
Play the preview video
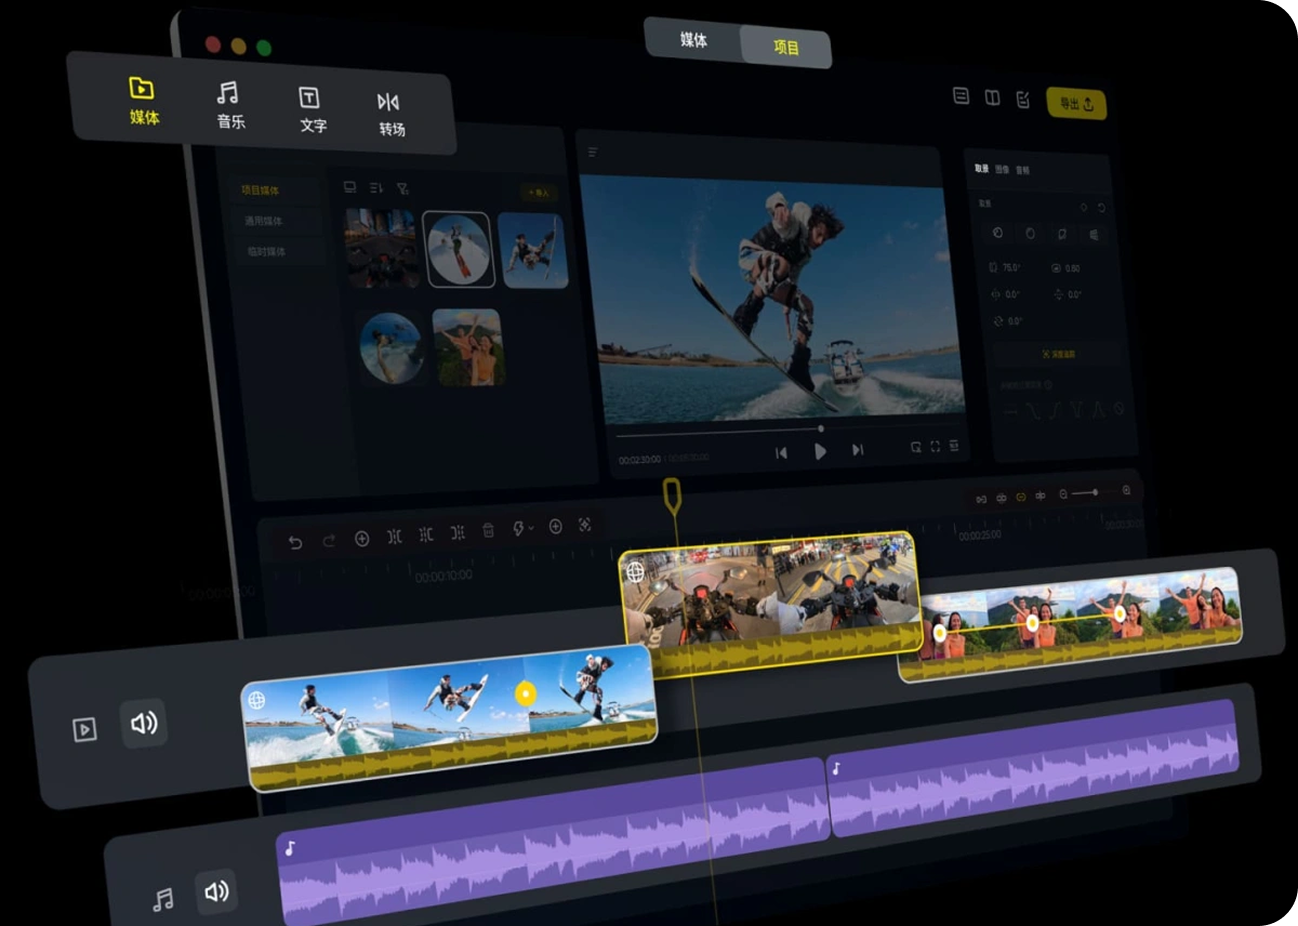click(x=820, y=451)
